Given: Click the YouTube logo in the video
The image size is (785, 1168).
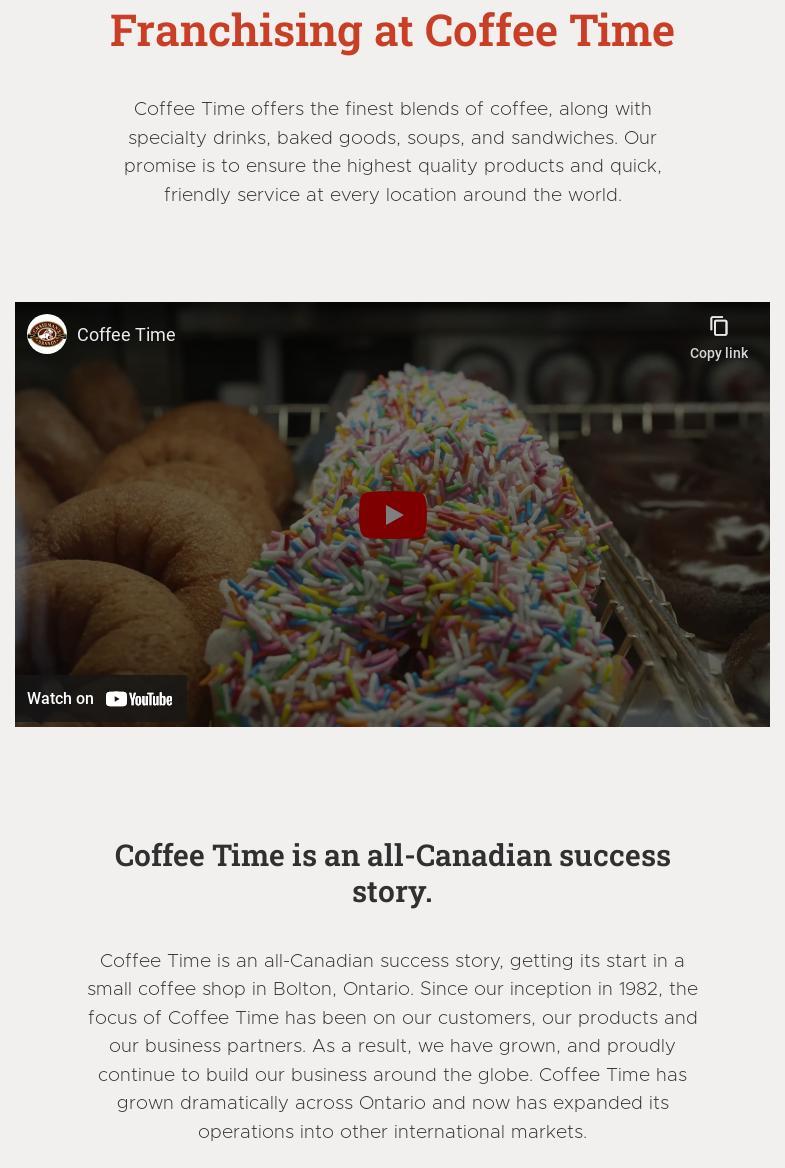Looking at the screenshot, I should pyautogui.click(x=139, y=699).
